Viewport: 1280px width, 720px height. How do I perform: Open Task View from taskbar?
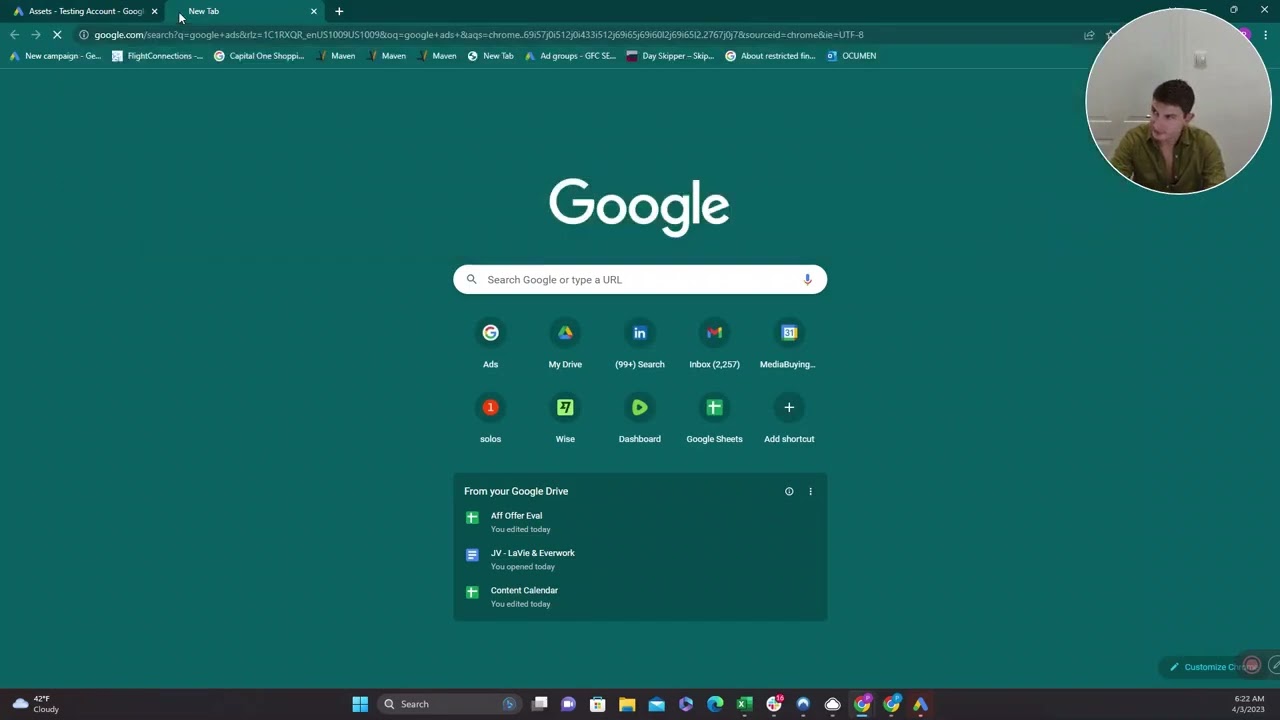click(539, 704)
